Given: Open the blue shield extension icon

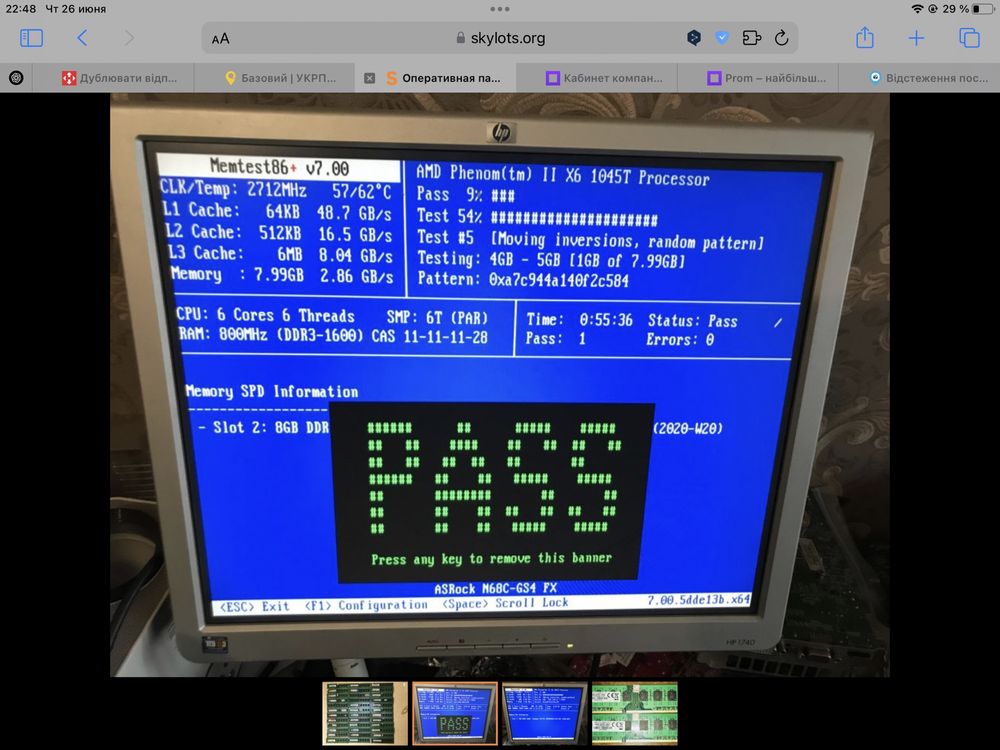Looking at the screenshot, I should (722, 38).
